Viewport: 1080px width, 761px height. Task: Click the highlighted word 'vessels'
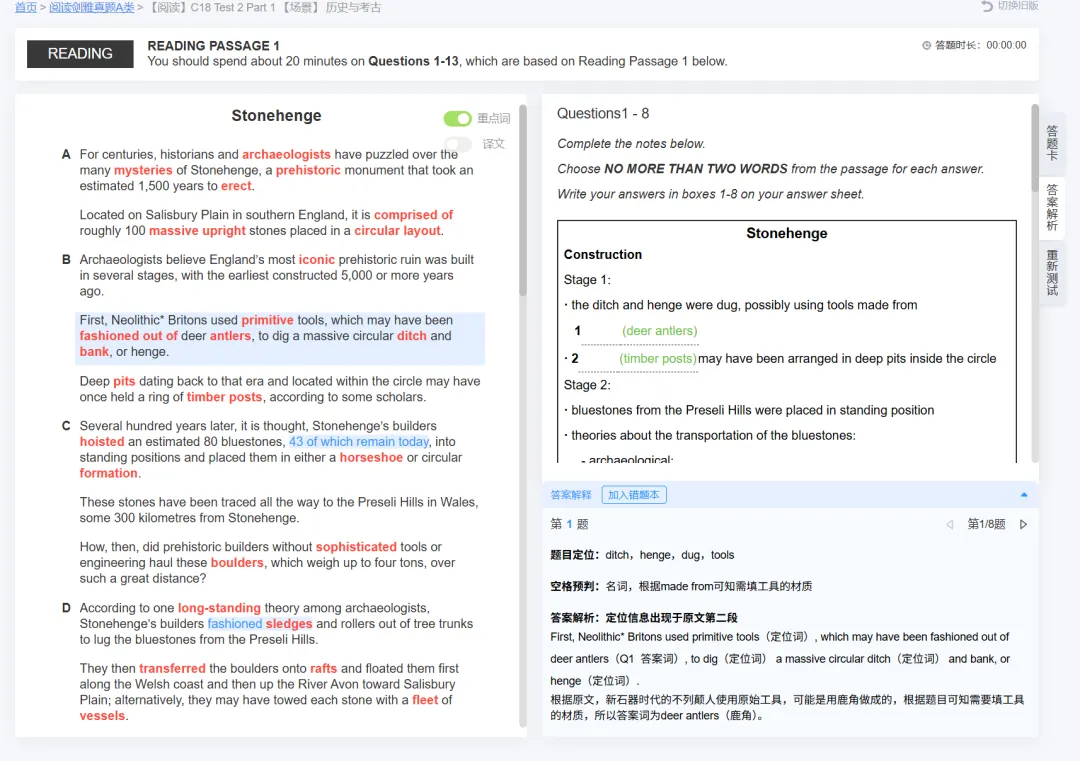(x=103, y=716)
